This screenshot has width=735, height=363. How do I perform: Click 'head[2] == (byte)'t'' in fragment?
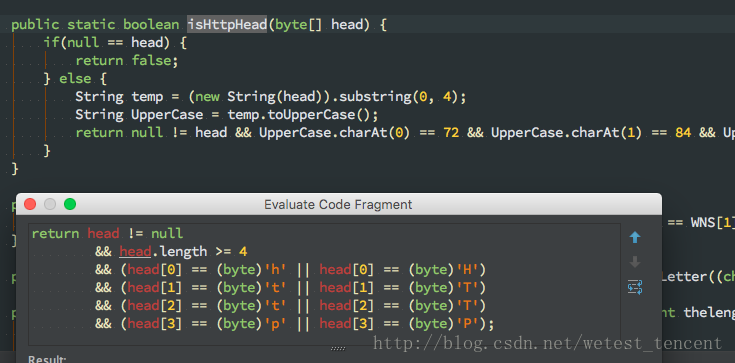tap(207, 305)
